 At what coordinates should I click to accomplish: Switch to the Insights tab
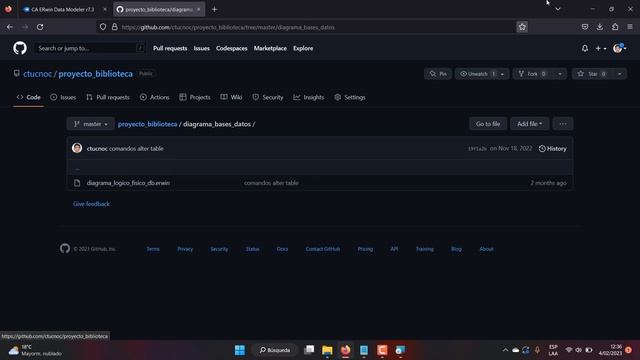309,97
